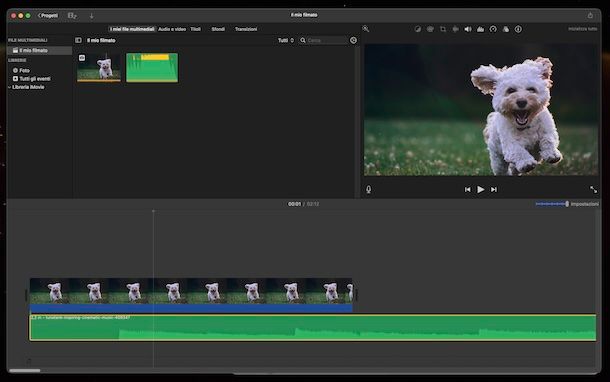
Task: Click the music note icon in timeline
Action: pyautogui.click(x=29, y=361)
